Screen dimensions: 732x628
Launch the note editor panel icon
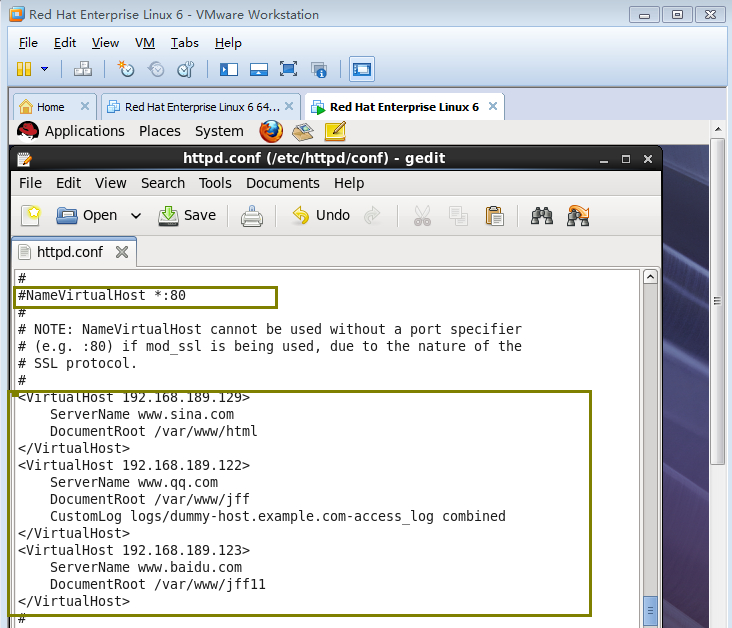[x=335, y=131]
